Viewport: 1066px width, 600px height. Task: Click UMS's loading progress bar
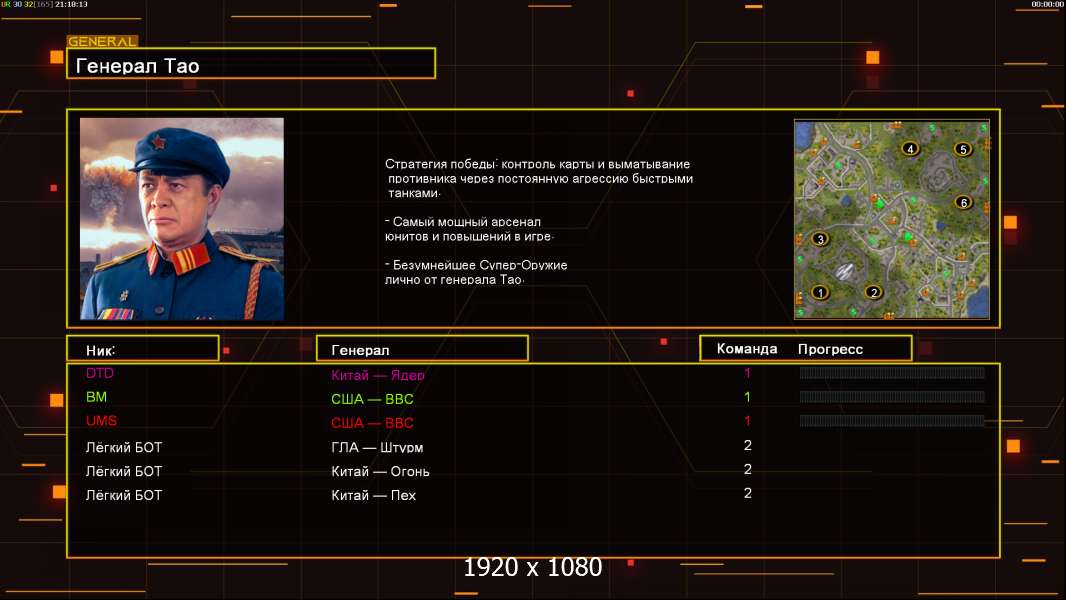(x=892, y=421)
